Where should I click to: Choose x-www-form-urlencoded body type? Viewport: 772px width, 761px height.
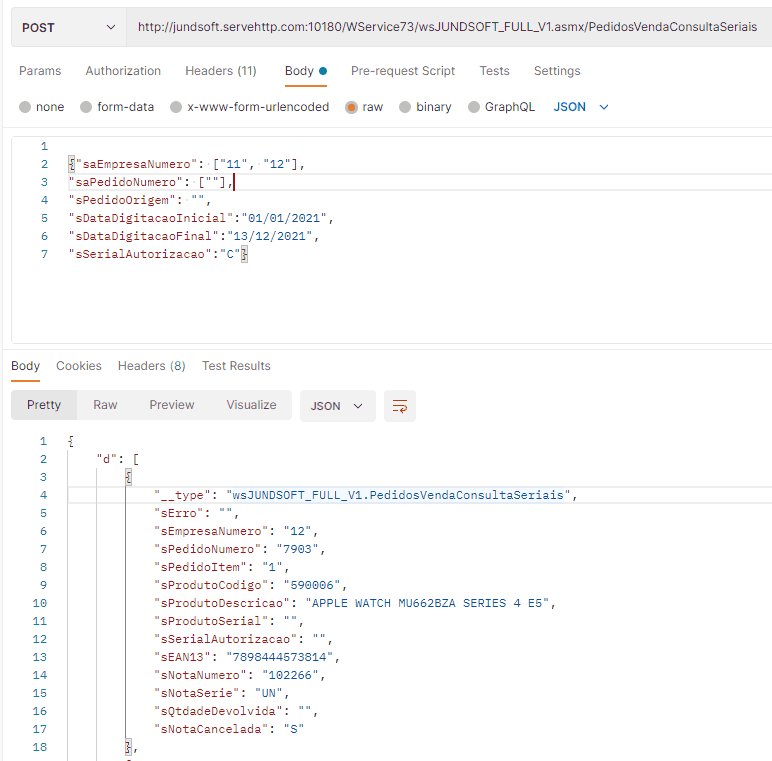pos(176,107)
